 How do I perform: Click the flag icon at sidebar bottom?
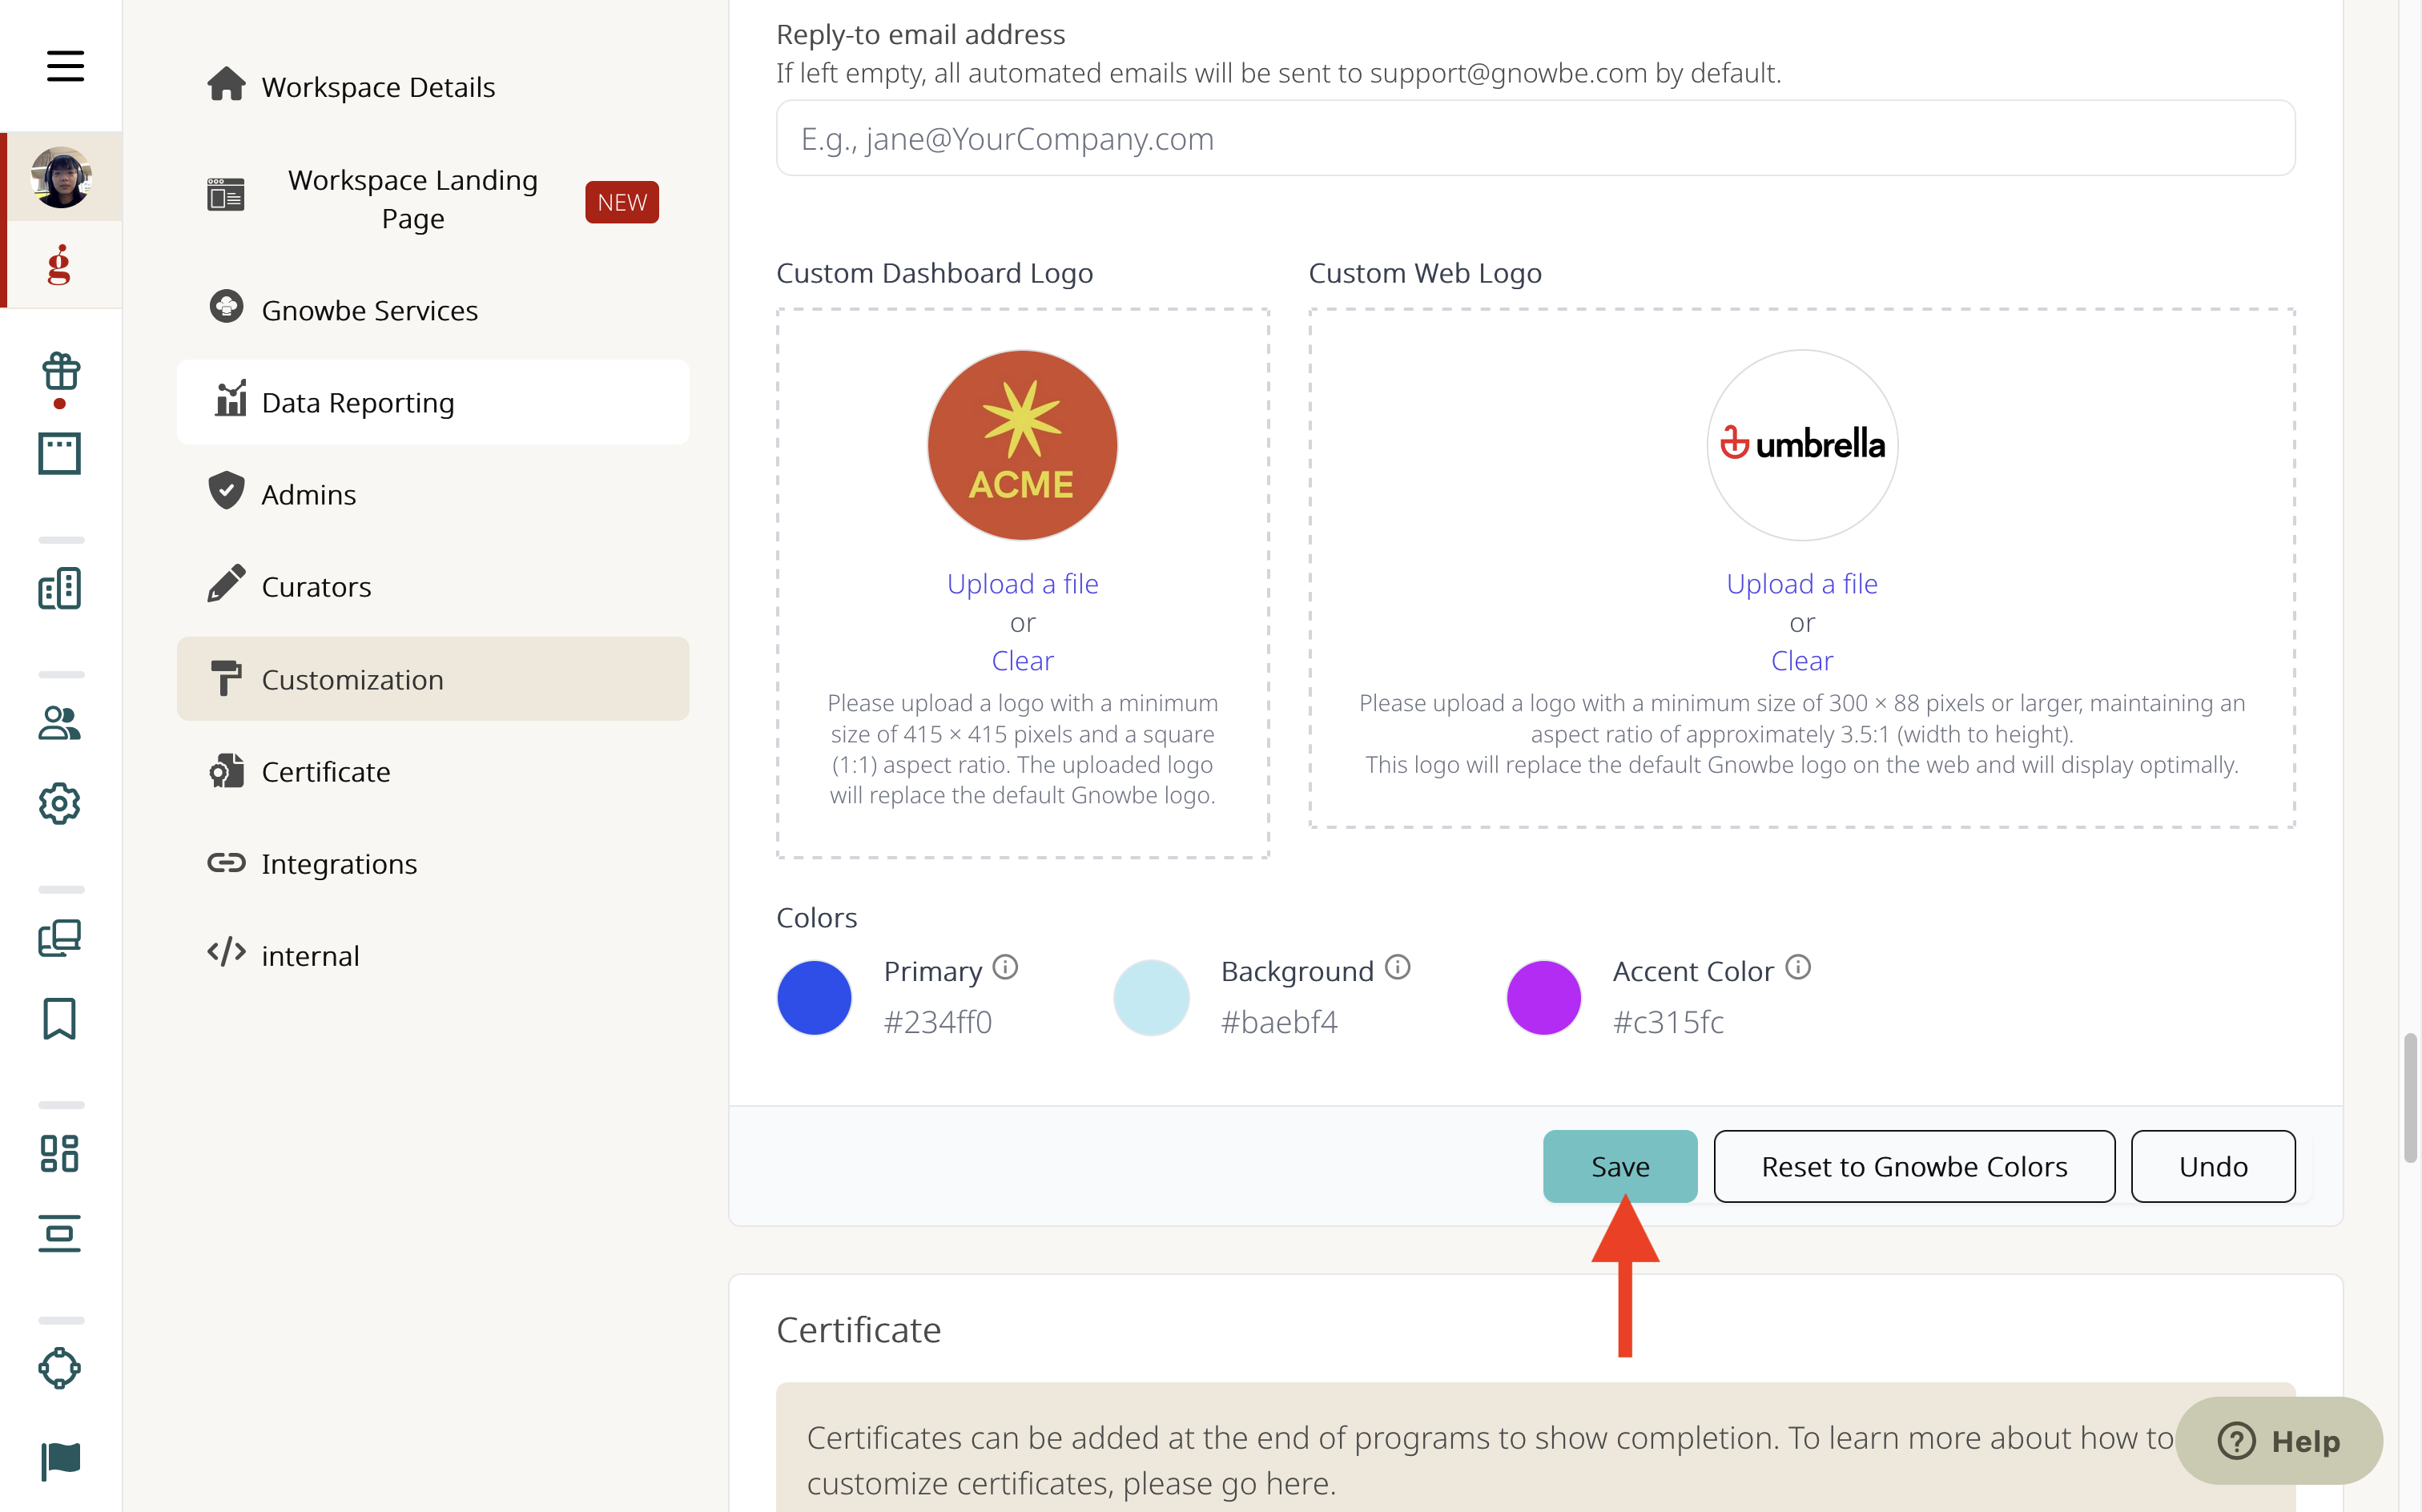(x=60, y=1460)
